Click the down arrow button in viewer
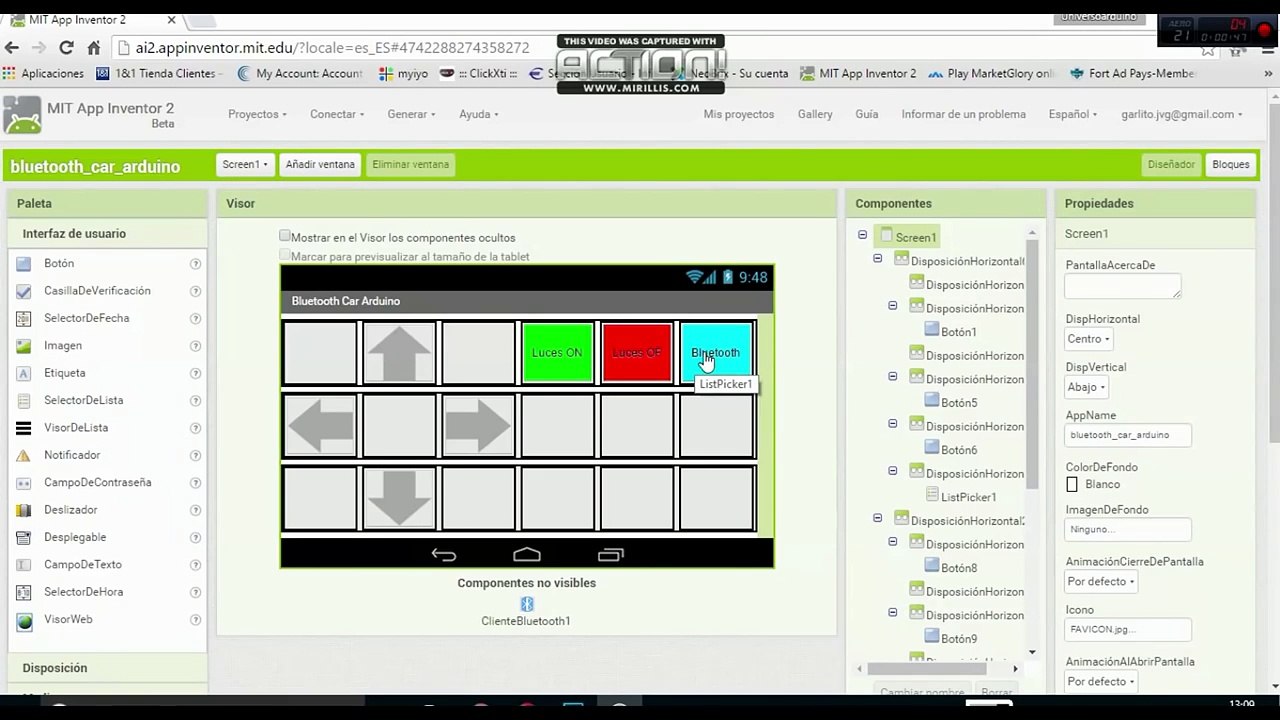The width and height of the screenshot is (1280, 720). pos(399,498)
